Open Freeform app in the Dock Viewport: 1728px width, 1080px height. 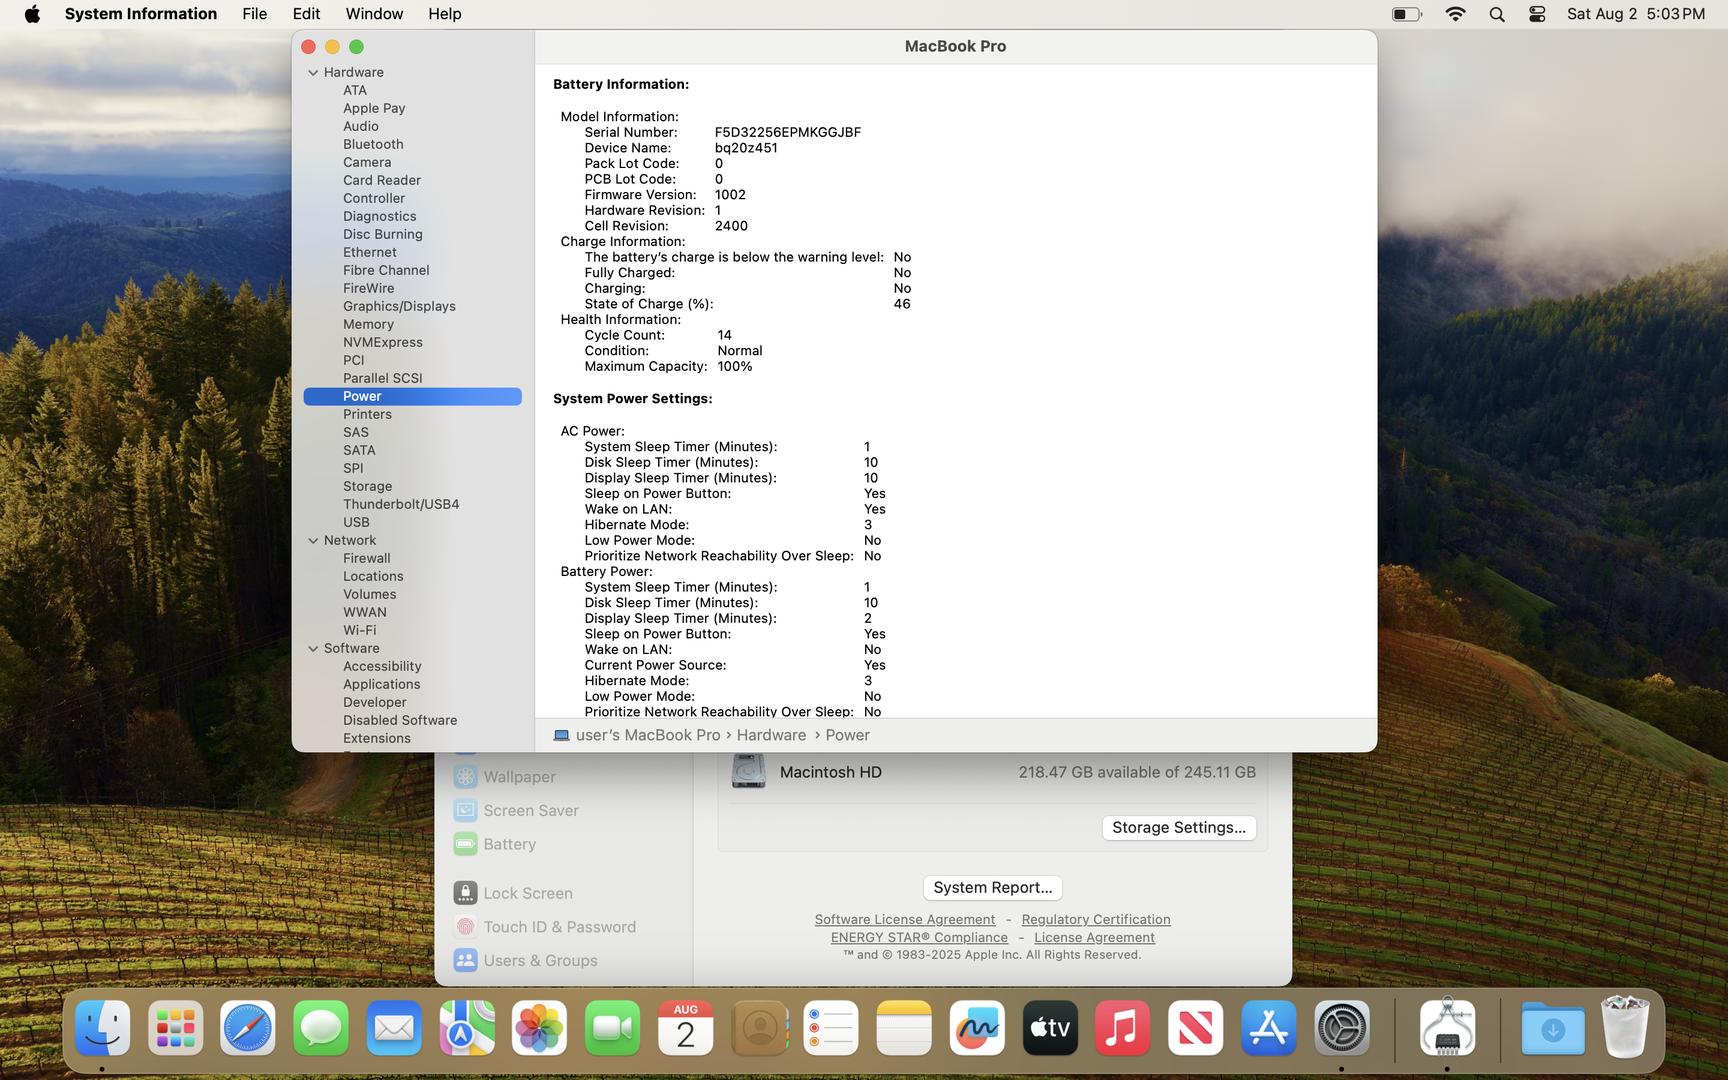[x=977, y=1028]
